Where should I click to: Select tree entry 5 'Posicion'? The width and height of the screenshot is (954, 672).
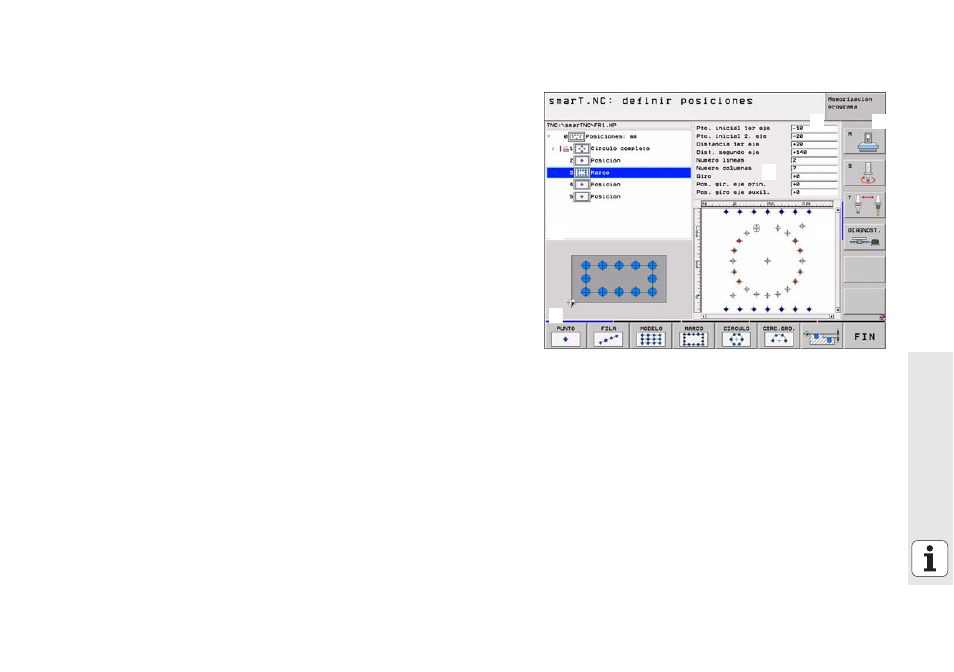(605, 196)
